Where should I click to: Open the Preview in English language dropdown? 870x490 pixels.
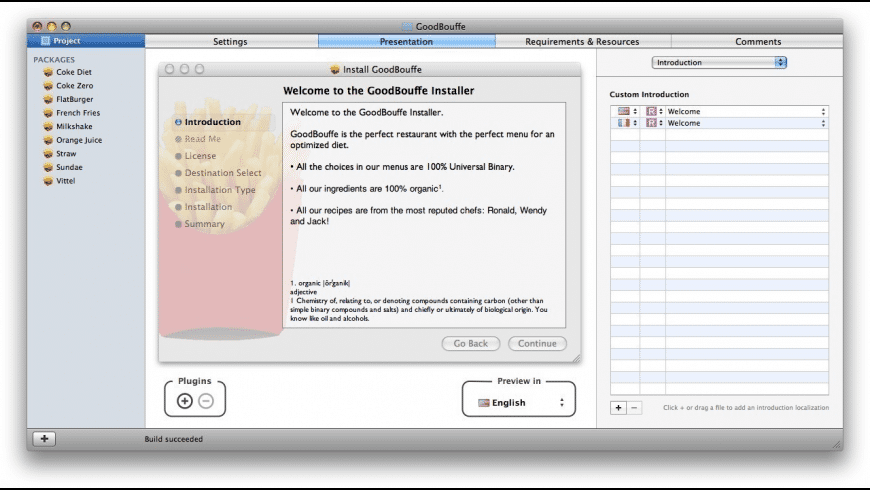[x=522, y=403]
